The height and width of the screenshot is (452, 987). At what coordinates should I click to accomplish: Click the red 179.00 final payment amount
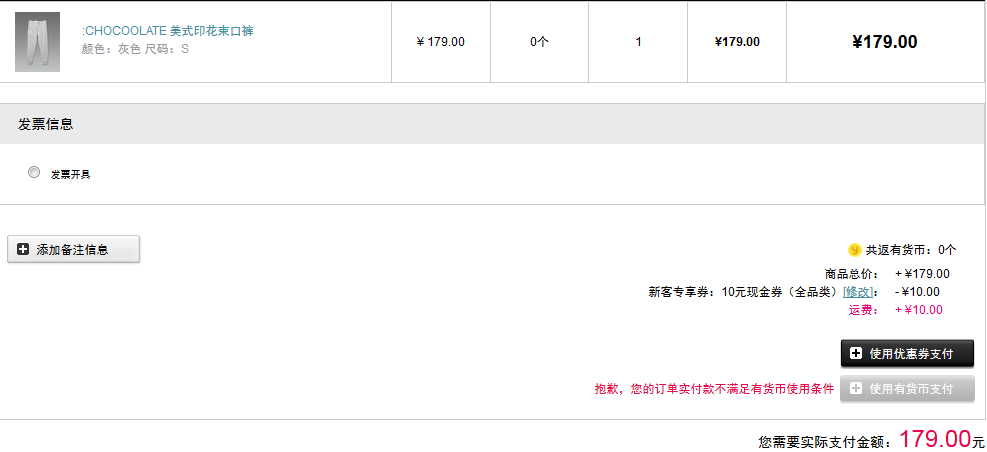tap(935, 438)
